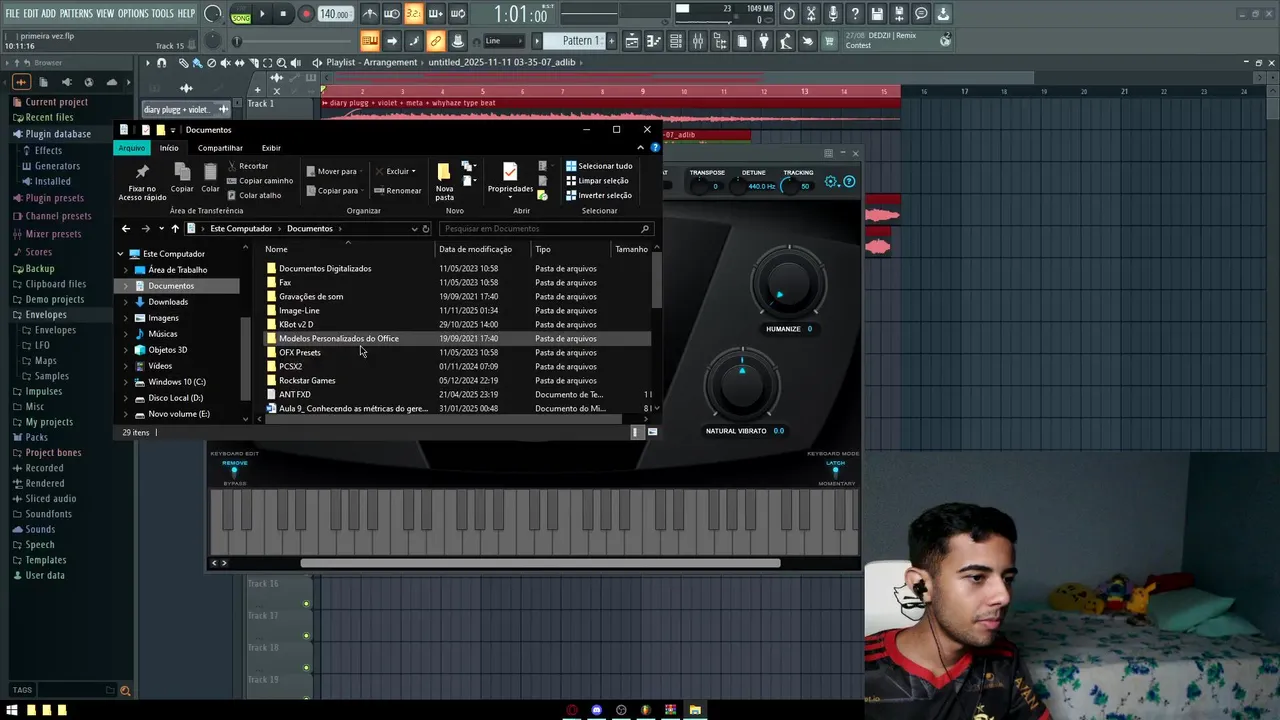Open Mover para dropdown

point(334,171)
